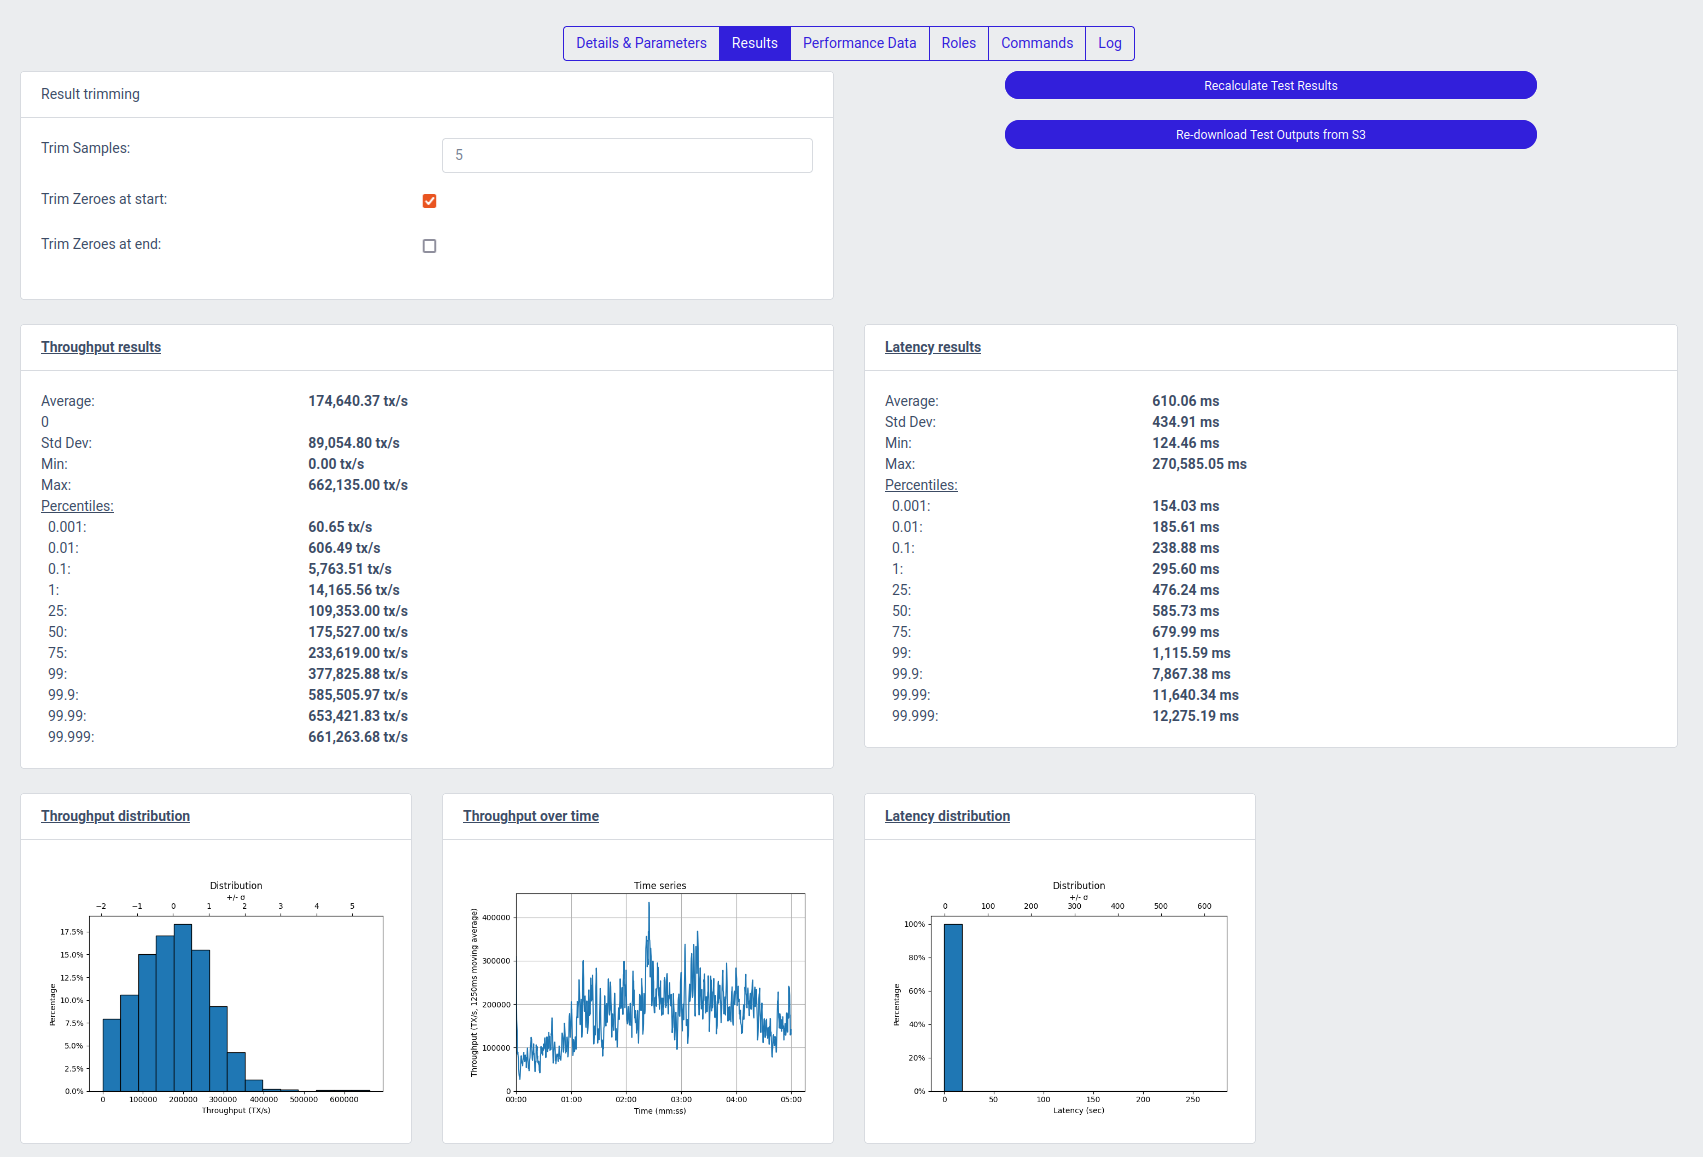This screenshot has height=1157, width=1703.
Task: Select latency 99th percentile 1,115.59 ms
Action: (x=1191, y=653)
